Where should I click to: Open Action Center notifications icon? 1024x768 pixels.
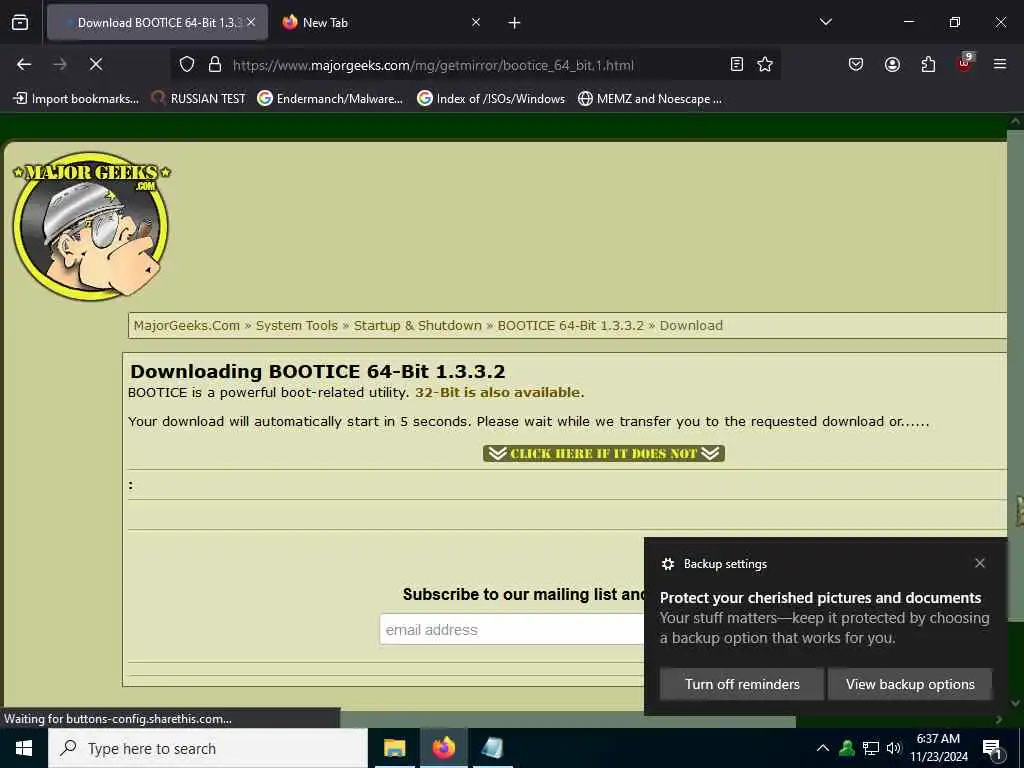pos(992,748)
